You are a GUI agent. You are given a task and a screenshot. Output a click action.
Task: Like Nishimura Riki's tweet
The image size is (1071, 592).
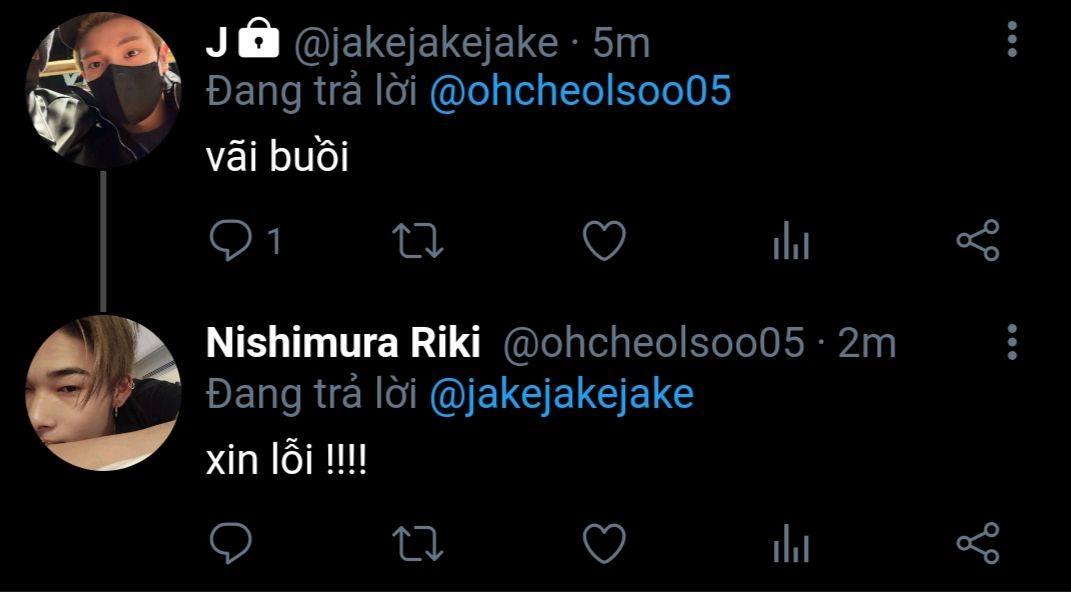[604, 544]
